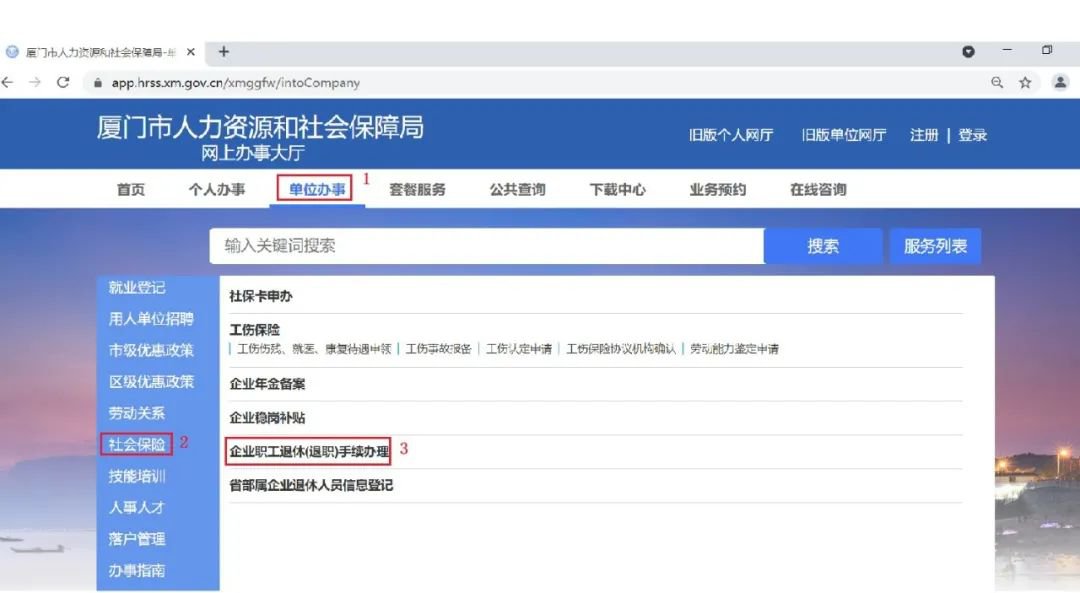This screenshot has height=593, width=1080.
Task: Open a new tab with plus icon
Action: 223,52
